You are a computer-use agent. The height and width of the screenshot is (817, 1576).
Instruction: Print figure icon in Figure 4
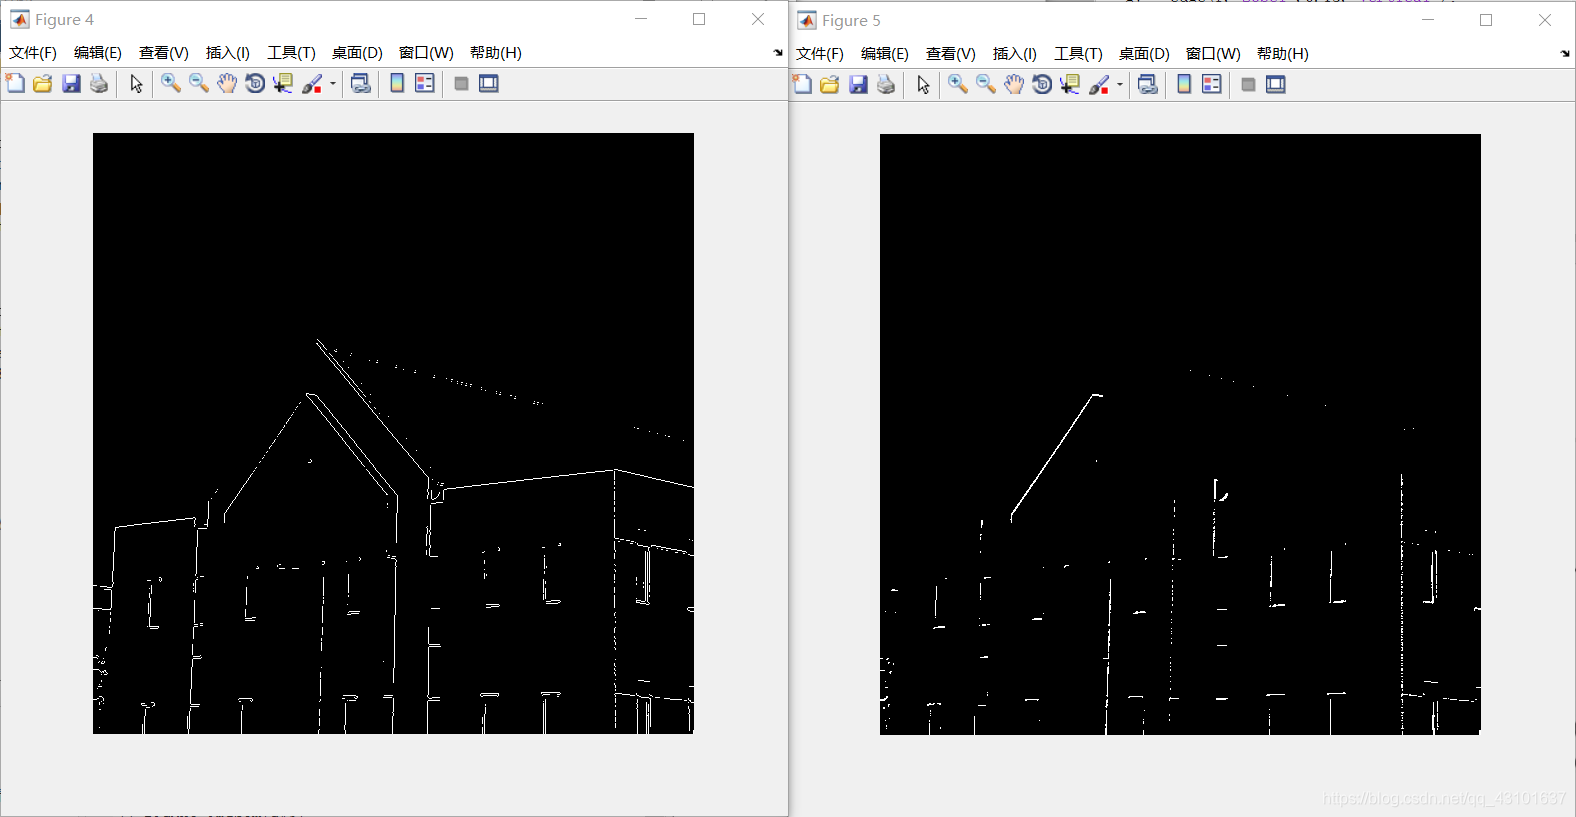tap(98, 83)
